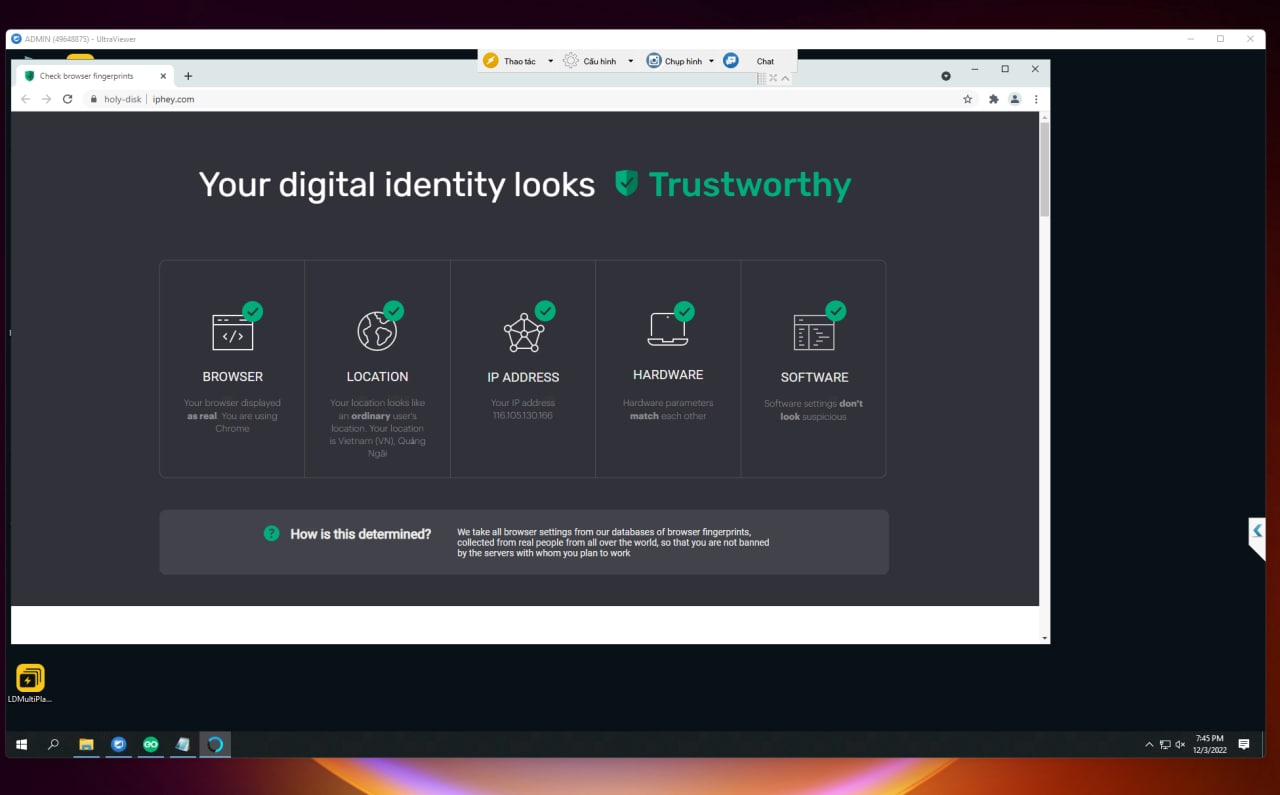Click the Chụp hình camera icon
The height and width of the screenshot is (795, 1280).
[654, 61]
